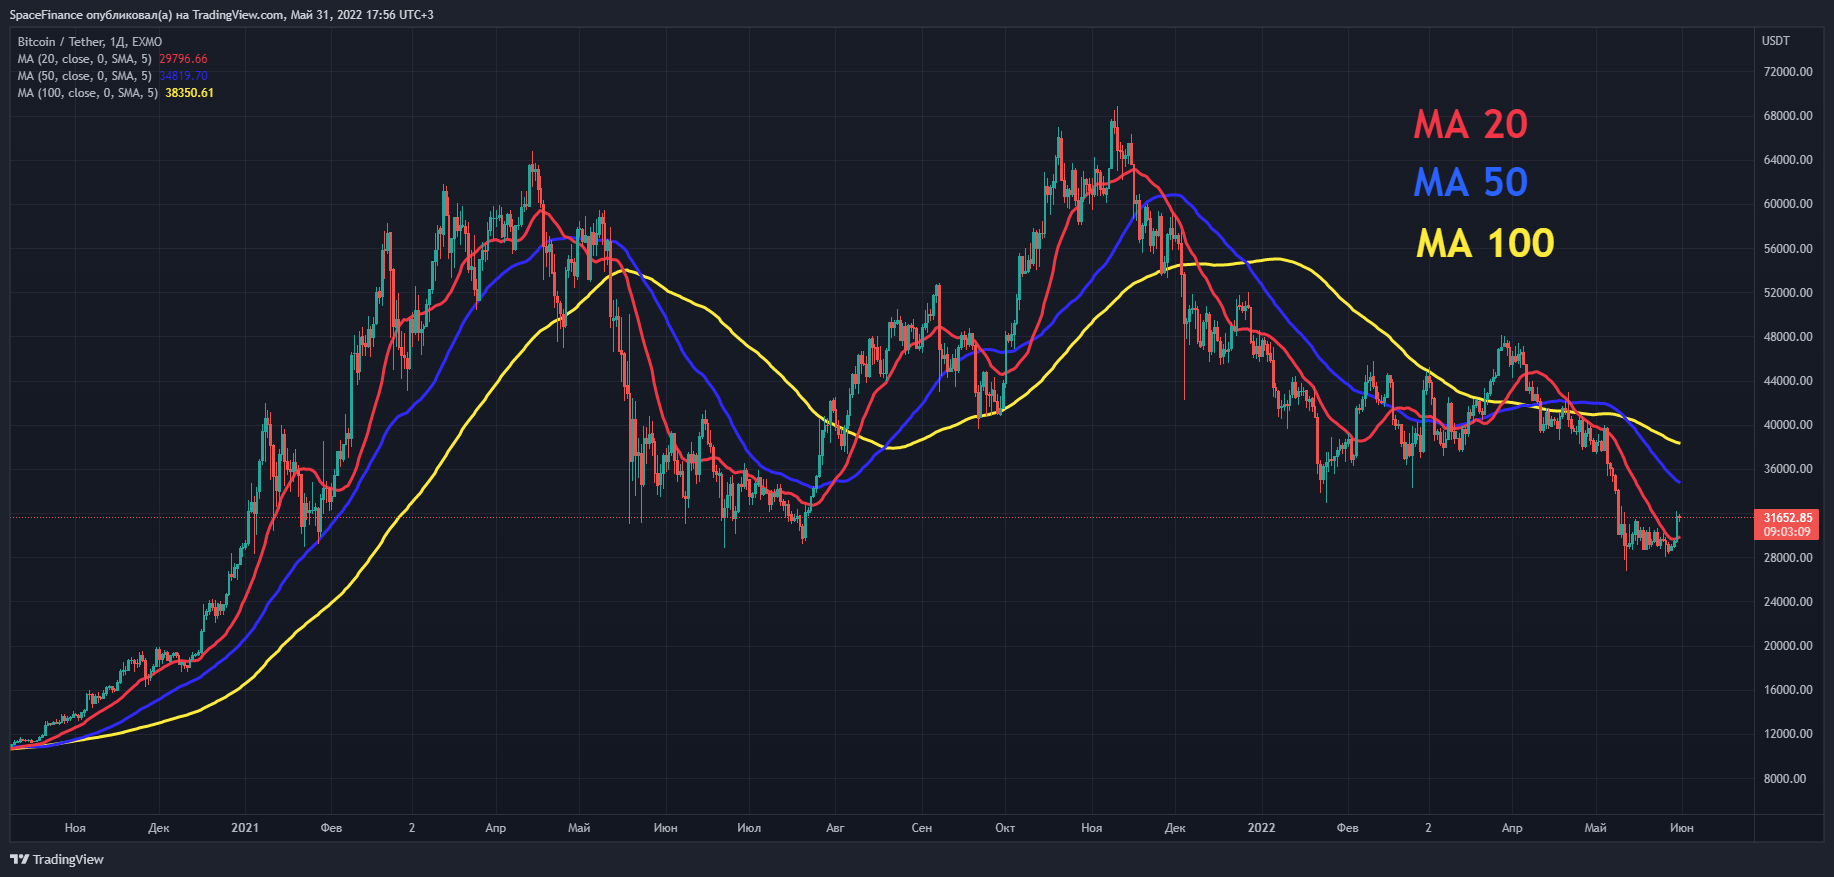Click the 2021 label on the time axis
The height and width of the screenshot is (877, 1834).
click(245, 828)
